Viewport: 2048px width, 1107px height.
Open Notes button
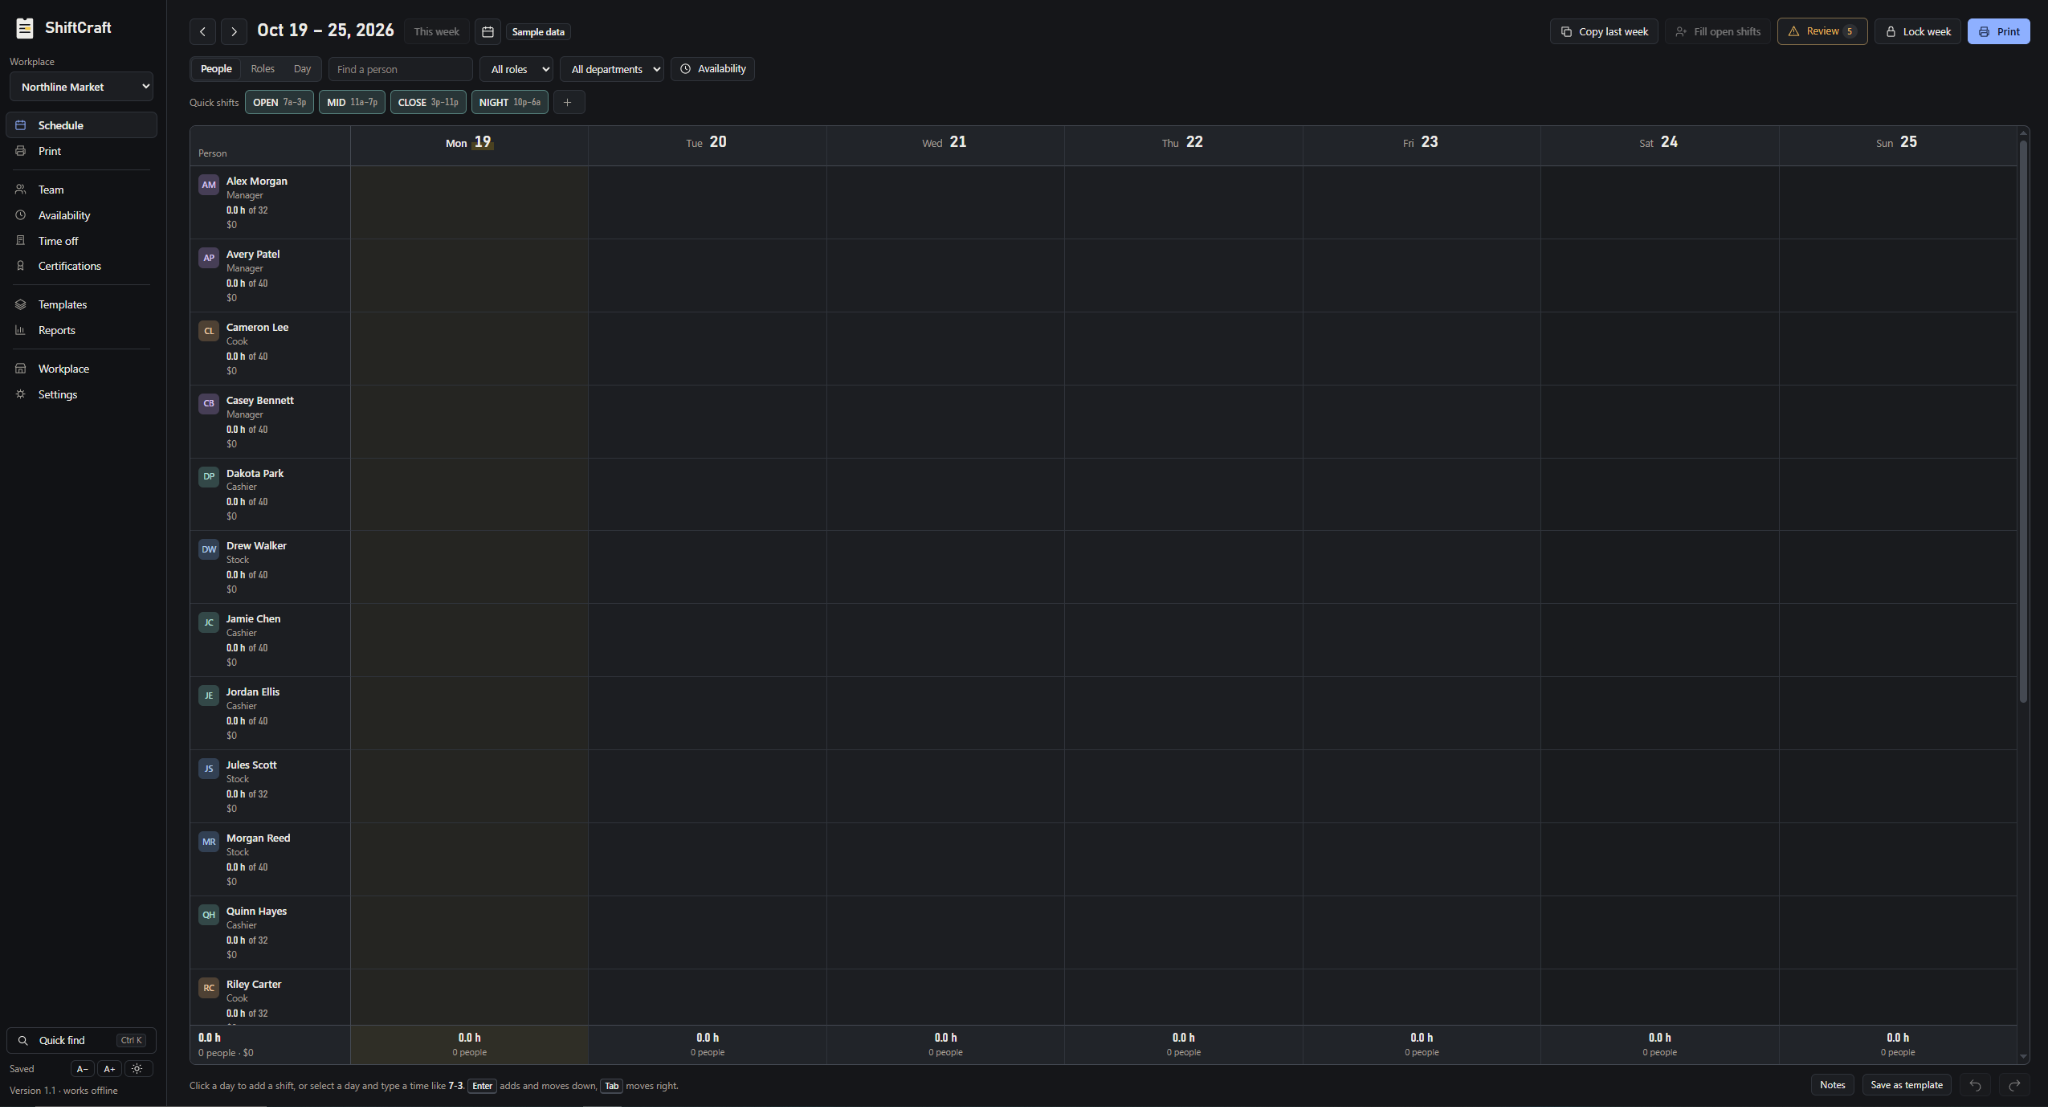coord(1832,1085)
